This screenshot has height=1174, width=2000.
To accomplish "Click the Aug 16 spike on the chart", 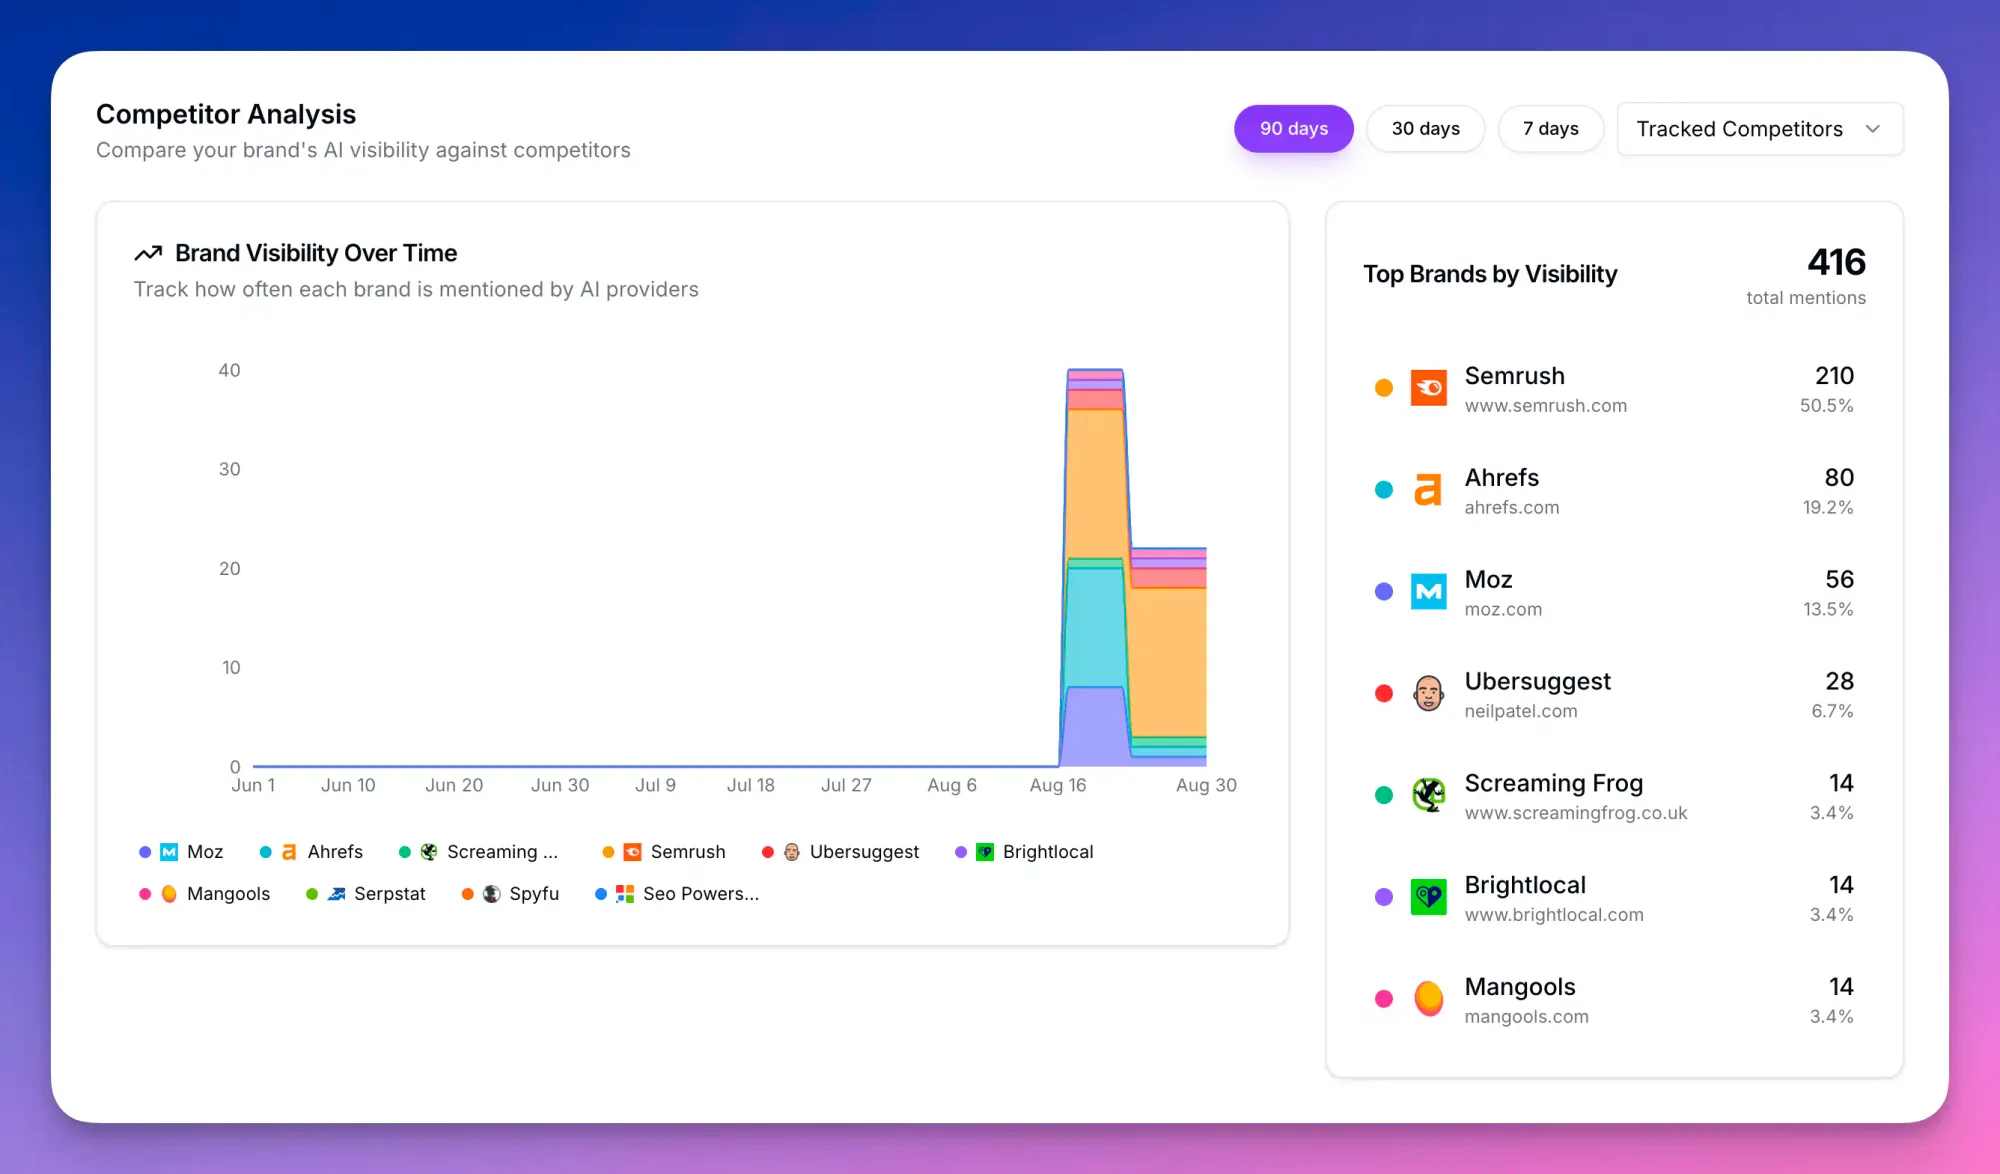I will pyautogui.click(x=1095, y=550).
